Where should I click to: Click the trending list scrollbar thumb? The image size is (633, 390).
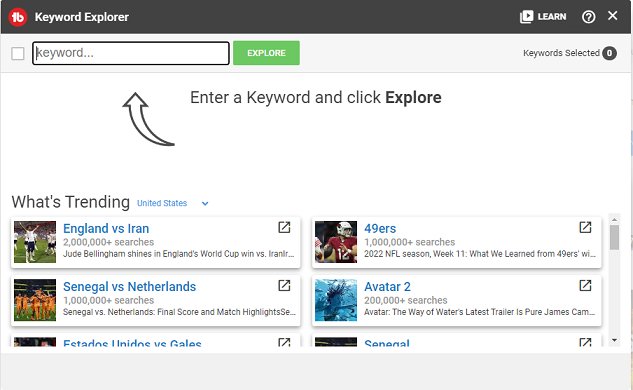point(614,237)
